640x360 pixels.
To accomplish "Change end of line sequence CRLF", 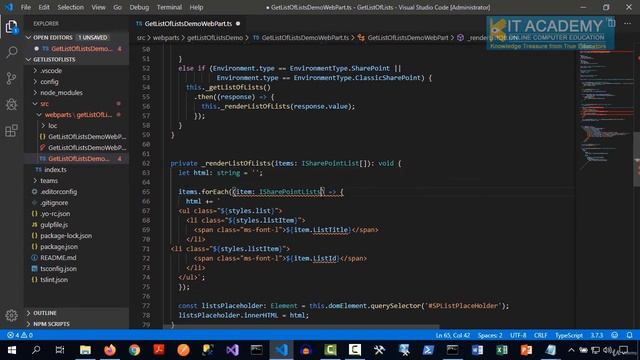I will (540, 335).
